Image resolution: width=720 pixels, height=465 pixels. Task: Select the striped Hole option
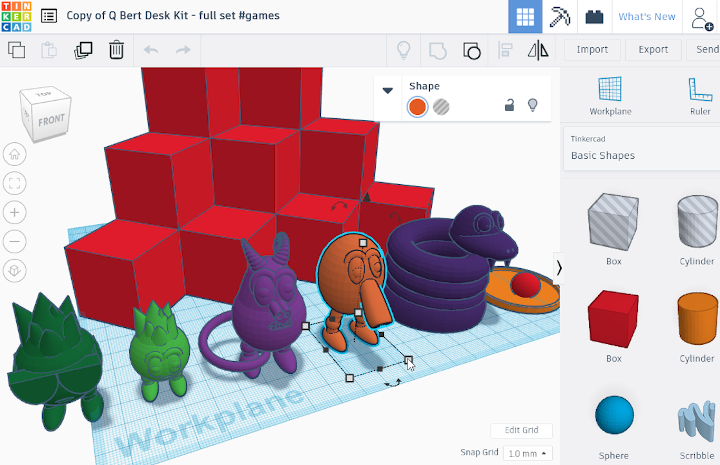[441, 107]
